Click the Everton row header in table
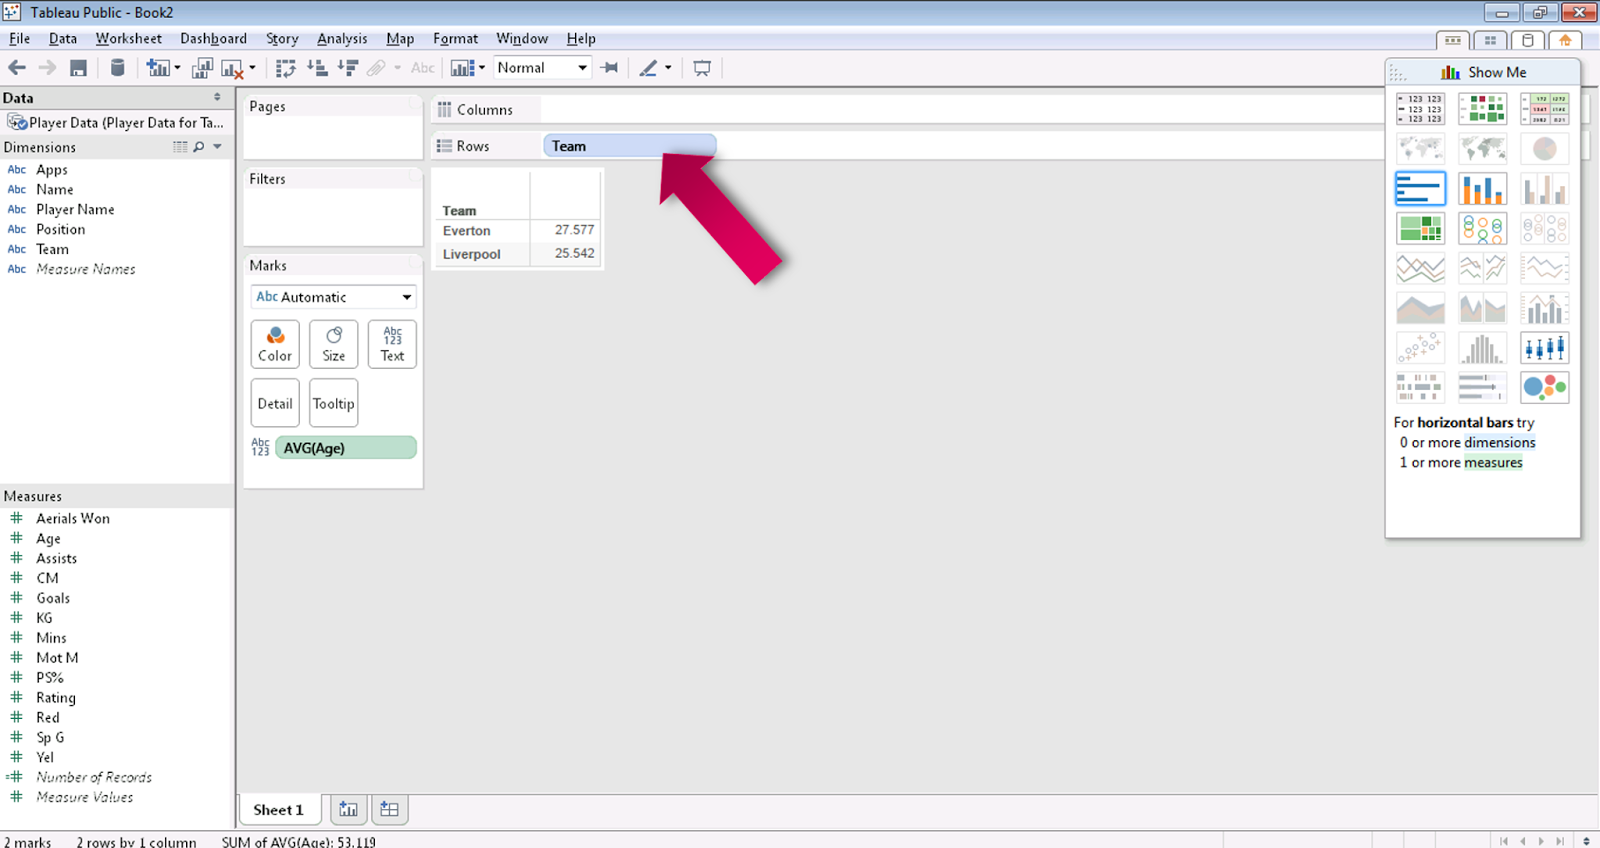The width and height of the screenshot is (1600, 848). tap(467, 230)
